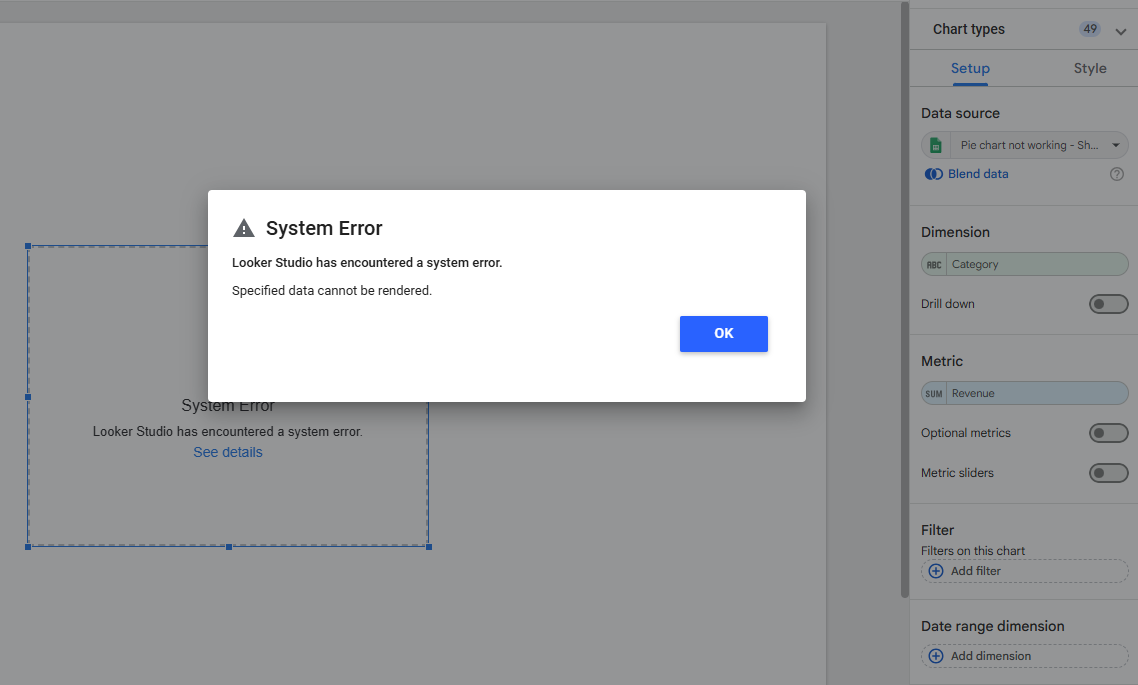Image resolution: width=1138 pixels, height=685 pixels.
Task: Dismiss the System Error with OK
Action: pyautogui.click(x=723, y=333)
